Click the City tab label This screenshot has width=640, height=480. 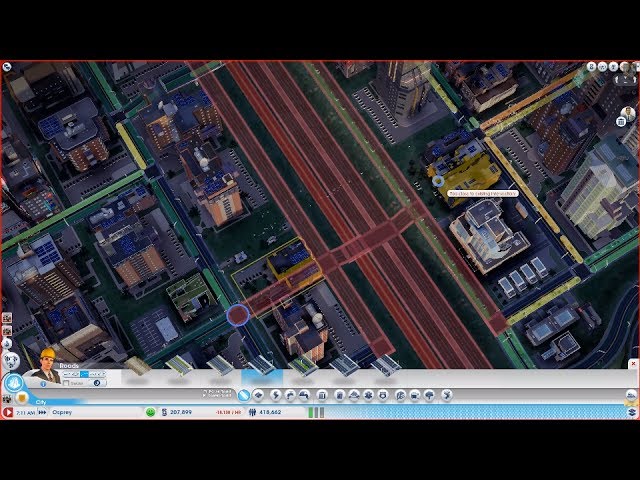coord(41,402)
